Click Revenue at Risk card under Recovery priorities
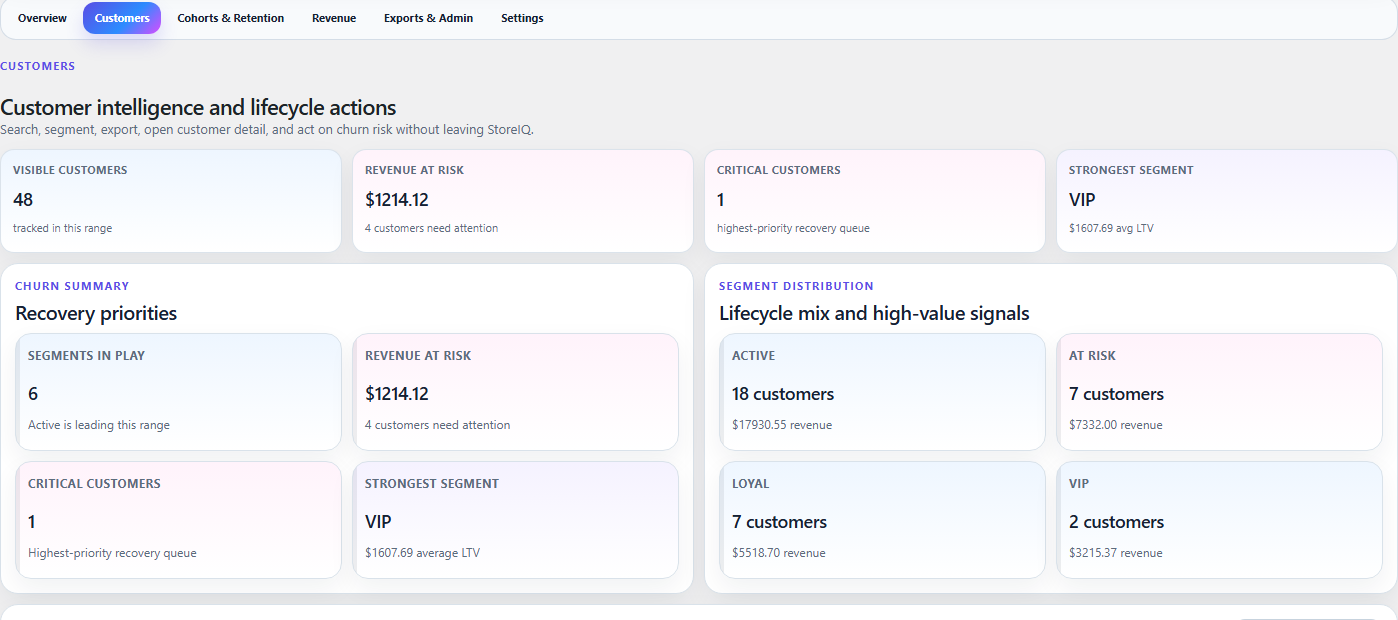Viewport: 1398px width, 620px height. tap(515, 392)
